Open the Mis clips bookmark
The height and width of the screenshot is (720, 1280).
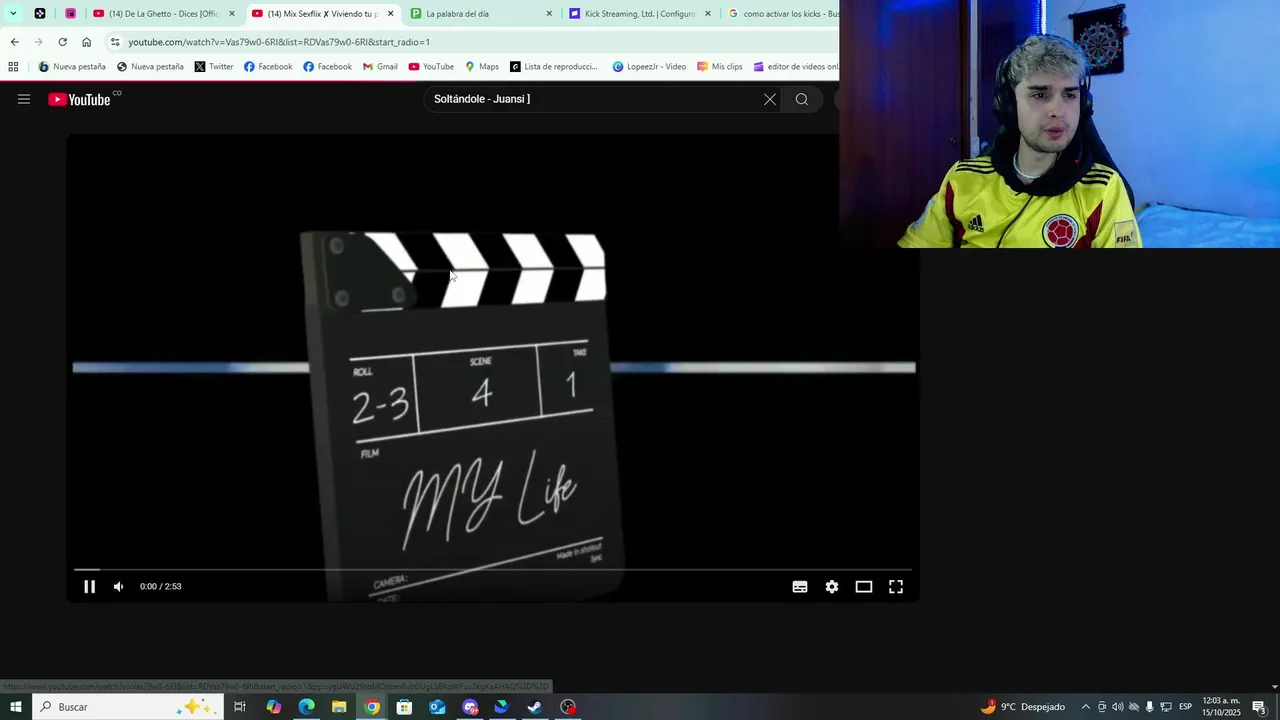coord(720,67)
